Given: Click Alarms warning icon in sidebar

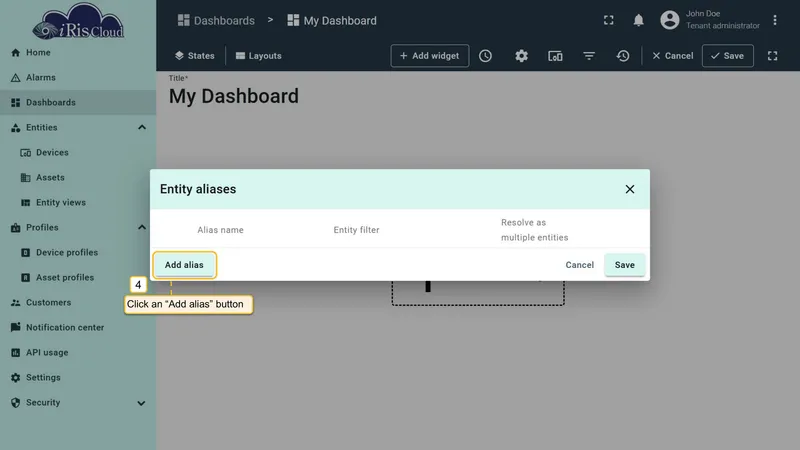Looking at the screenshot, I should (x=15, y=78).
